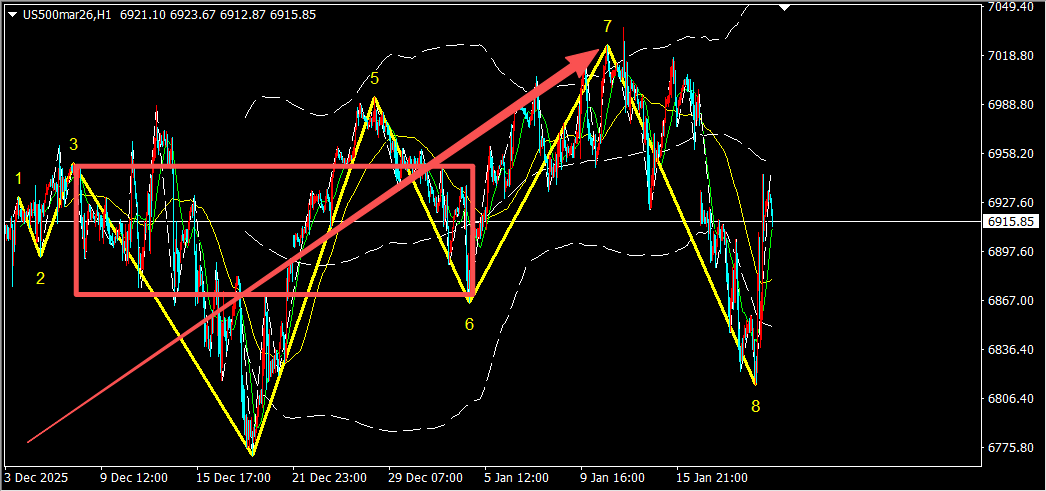The width and height of the screenshot is (1046, 491).
Task: Click the current price tag 6915.85
Action: (x=1012, y=221)
